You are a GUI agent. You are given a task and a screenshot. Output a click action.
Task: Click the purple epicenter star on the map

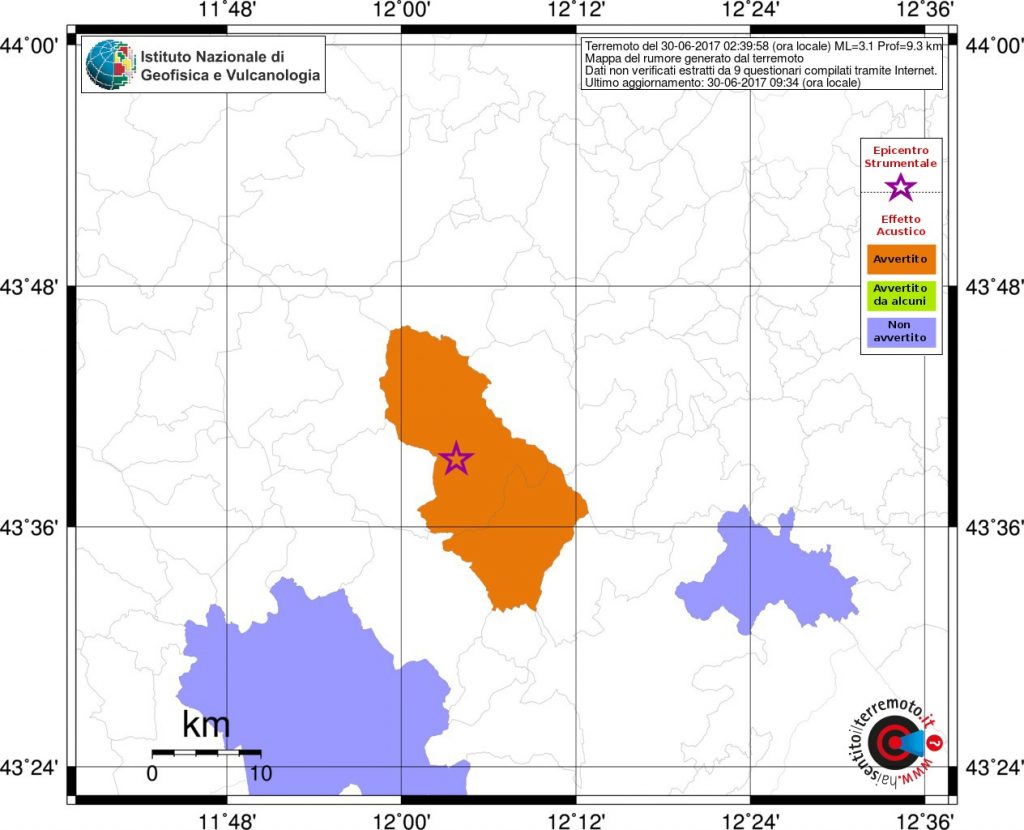456,458
